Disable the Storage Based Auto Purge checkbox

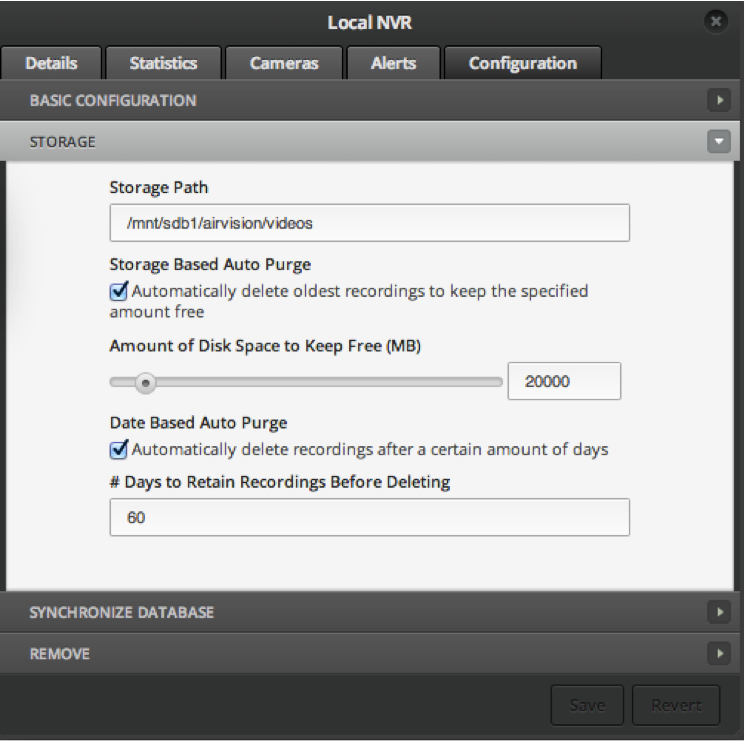(119, 291)
